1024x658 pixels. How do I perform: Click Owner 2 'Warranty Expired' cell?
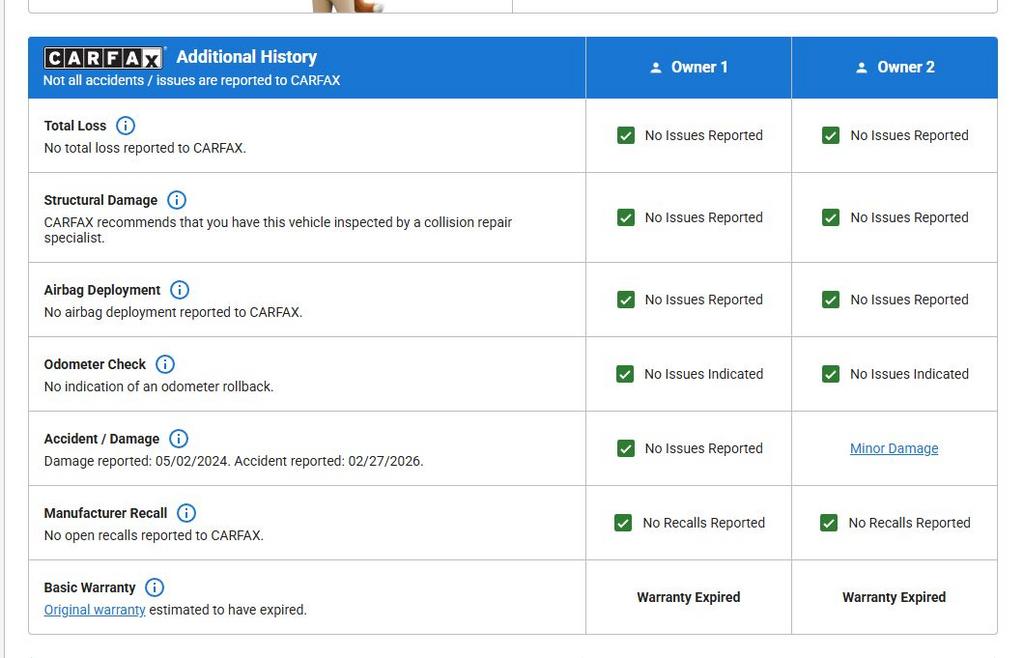coord(894,597)
